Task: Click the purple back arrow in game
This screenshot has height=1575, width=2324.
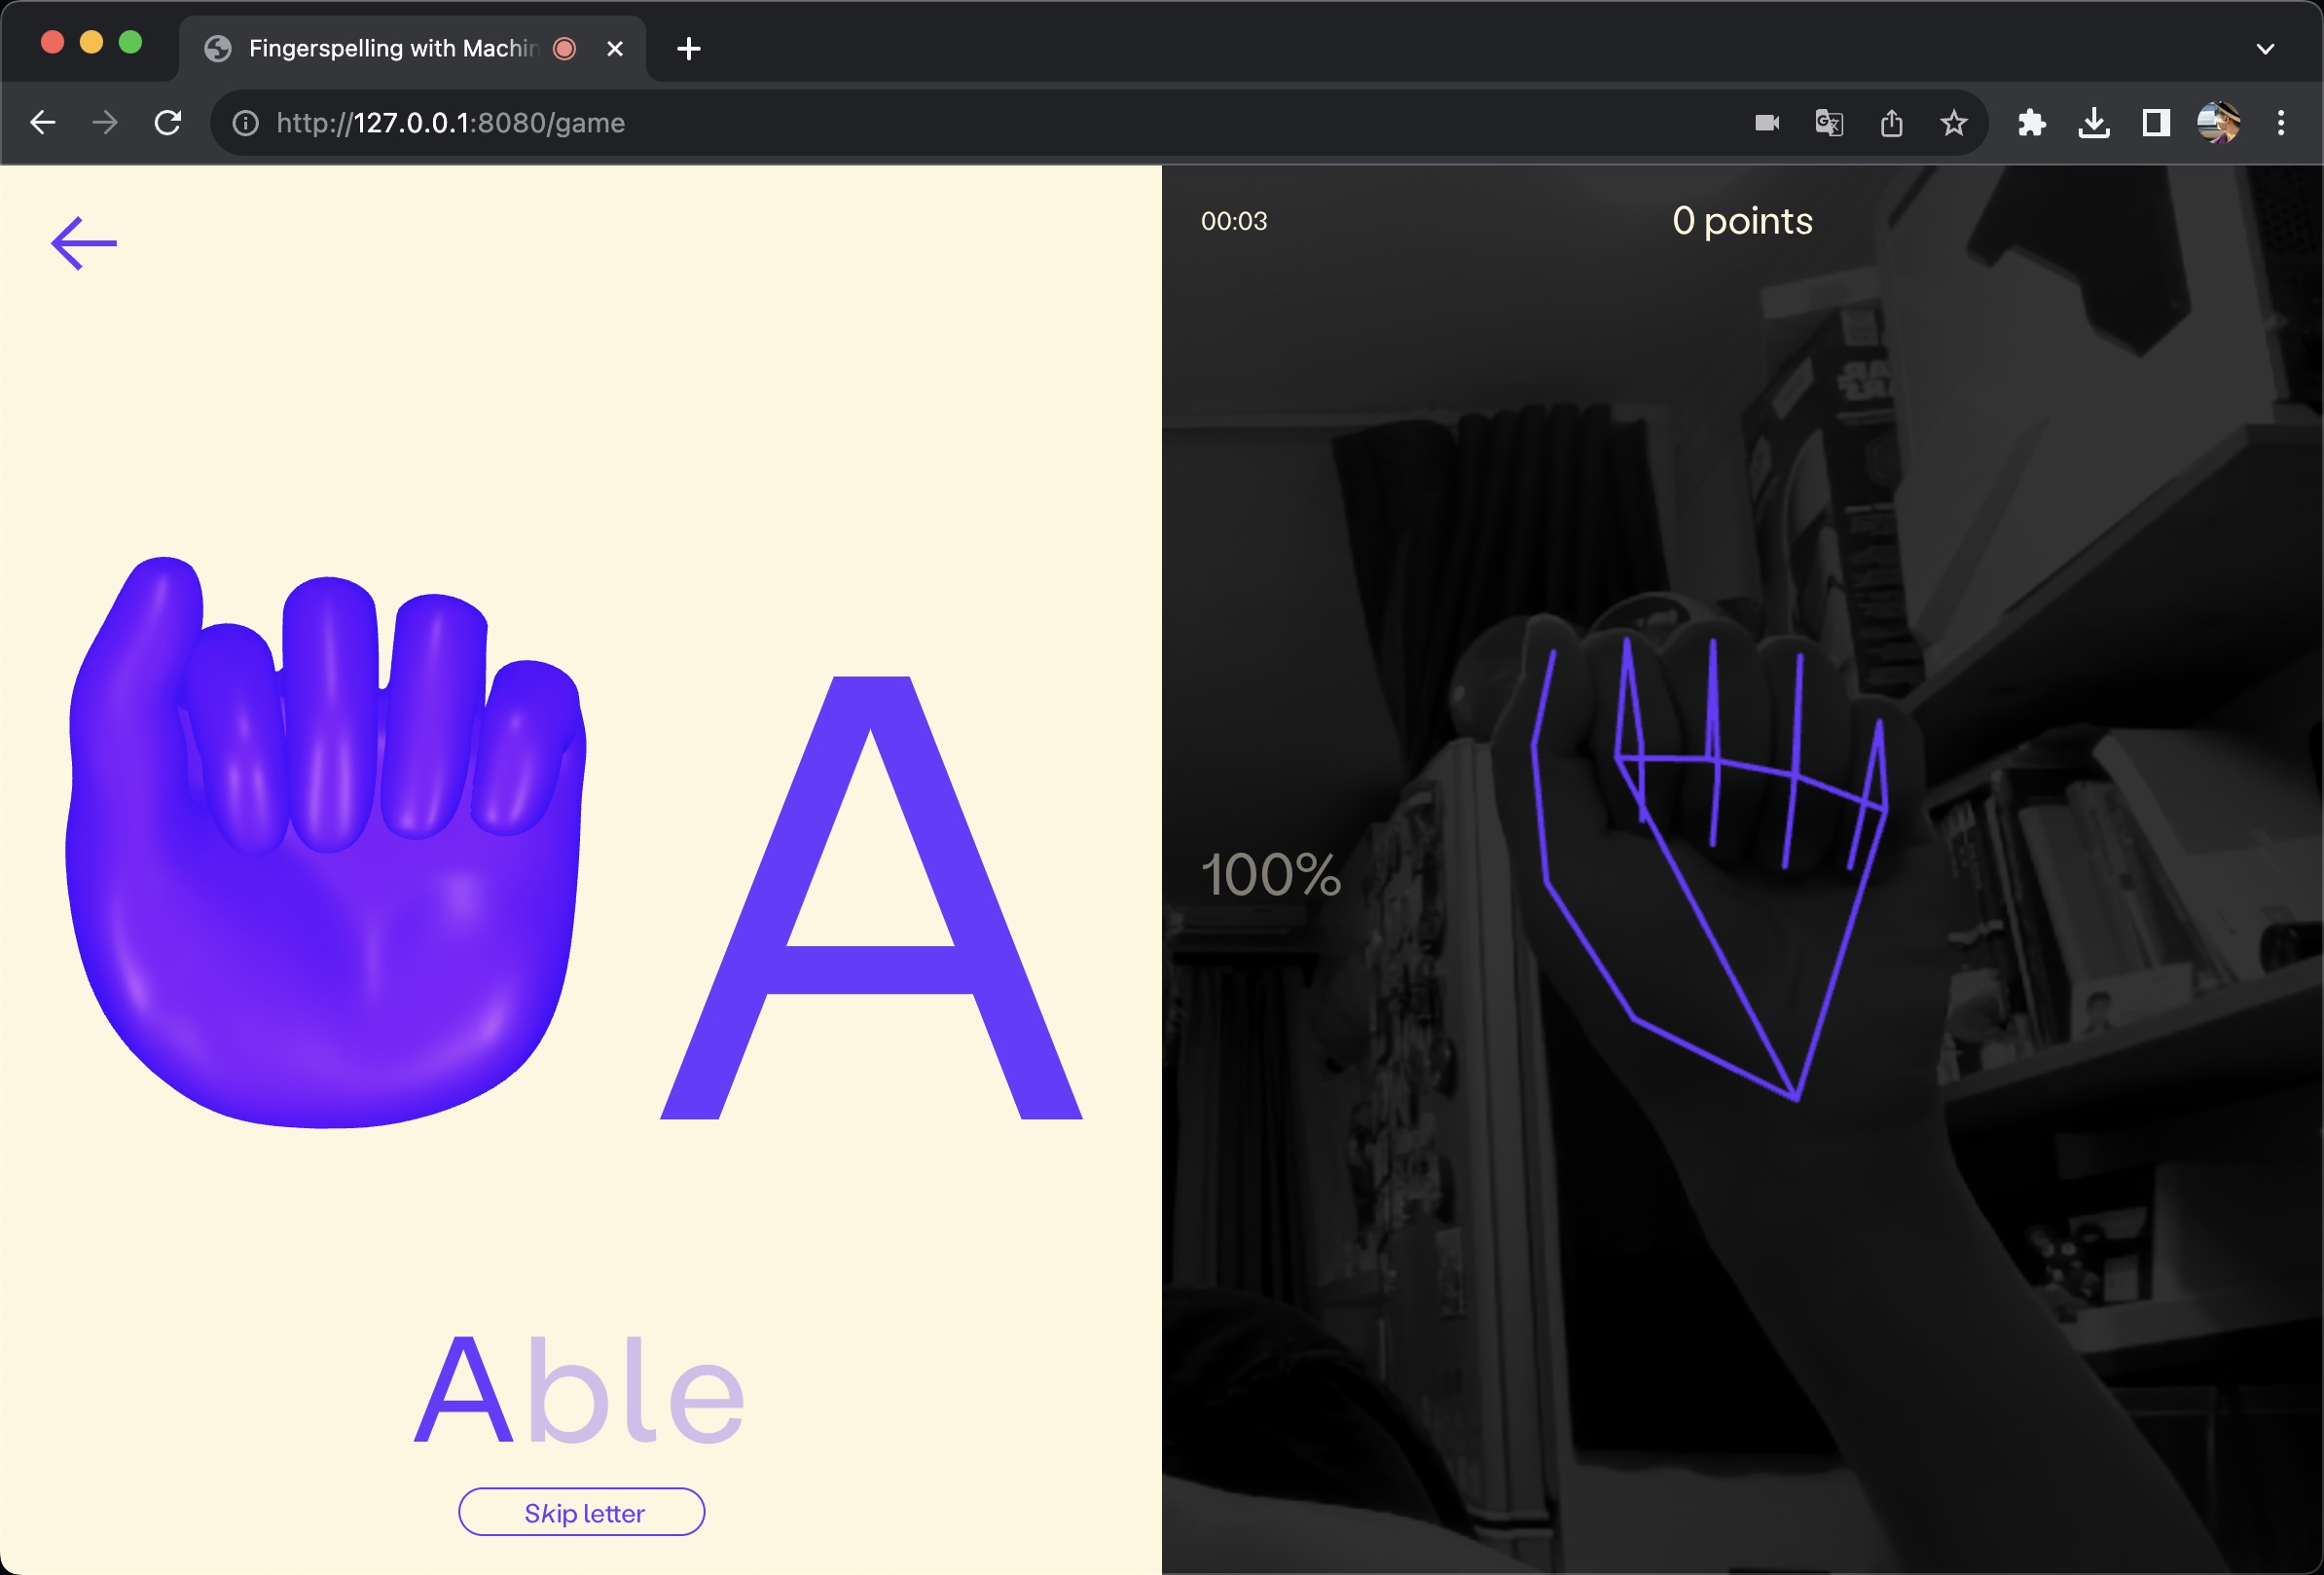Action: click(84, 243)
